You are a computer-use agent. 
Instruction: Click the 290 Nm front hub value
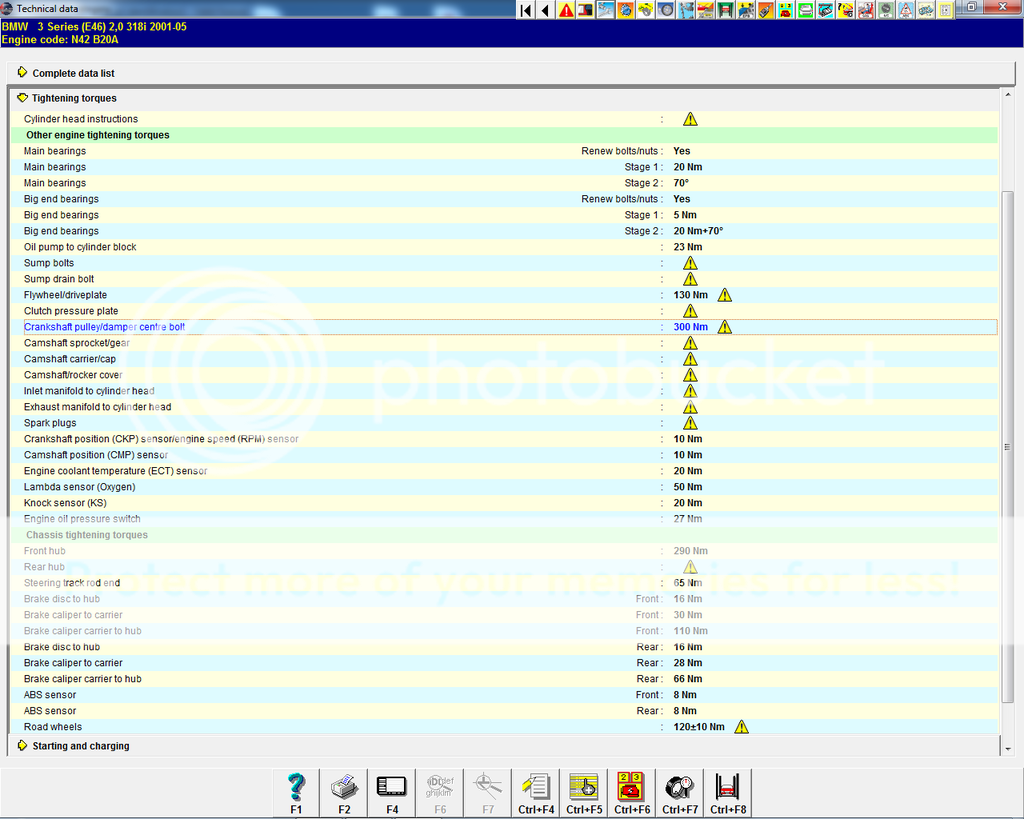click(690, 551)
